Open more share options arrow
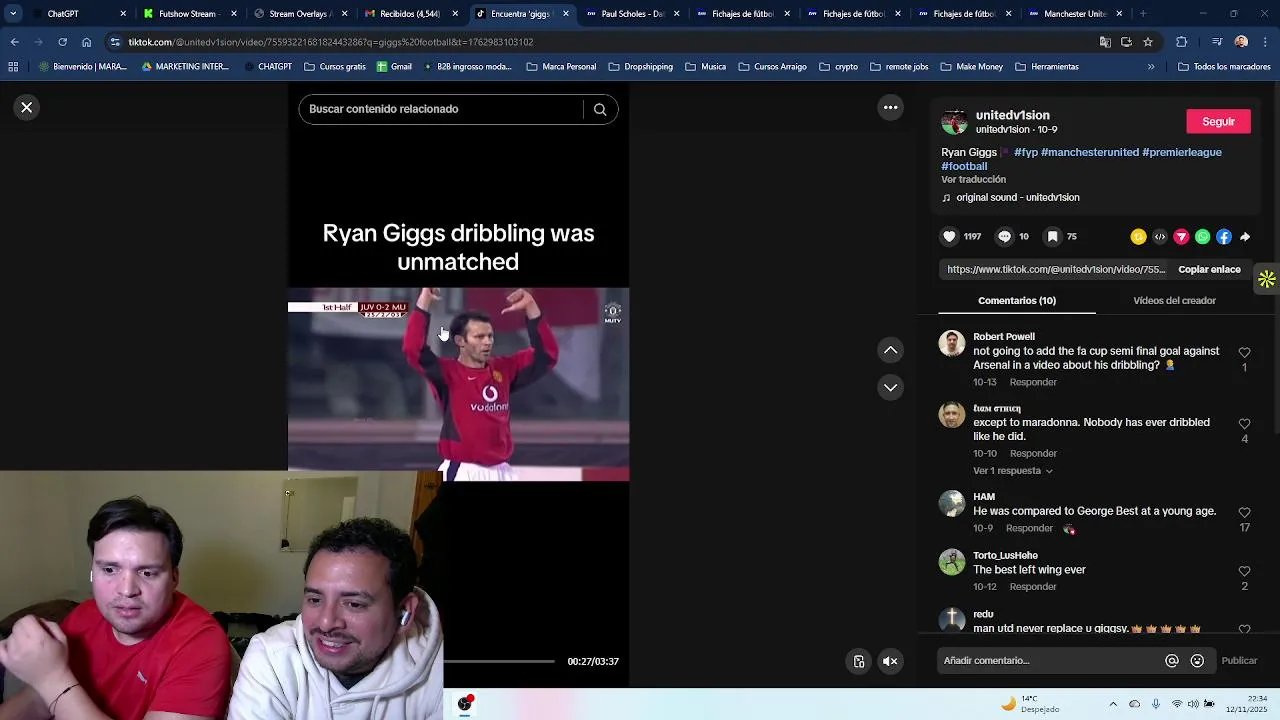 pos(1245,237)
